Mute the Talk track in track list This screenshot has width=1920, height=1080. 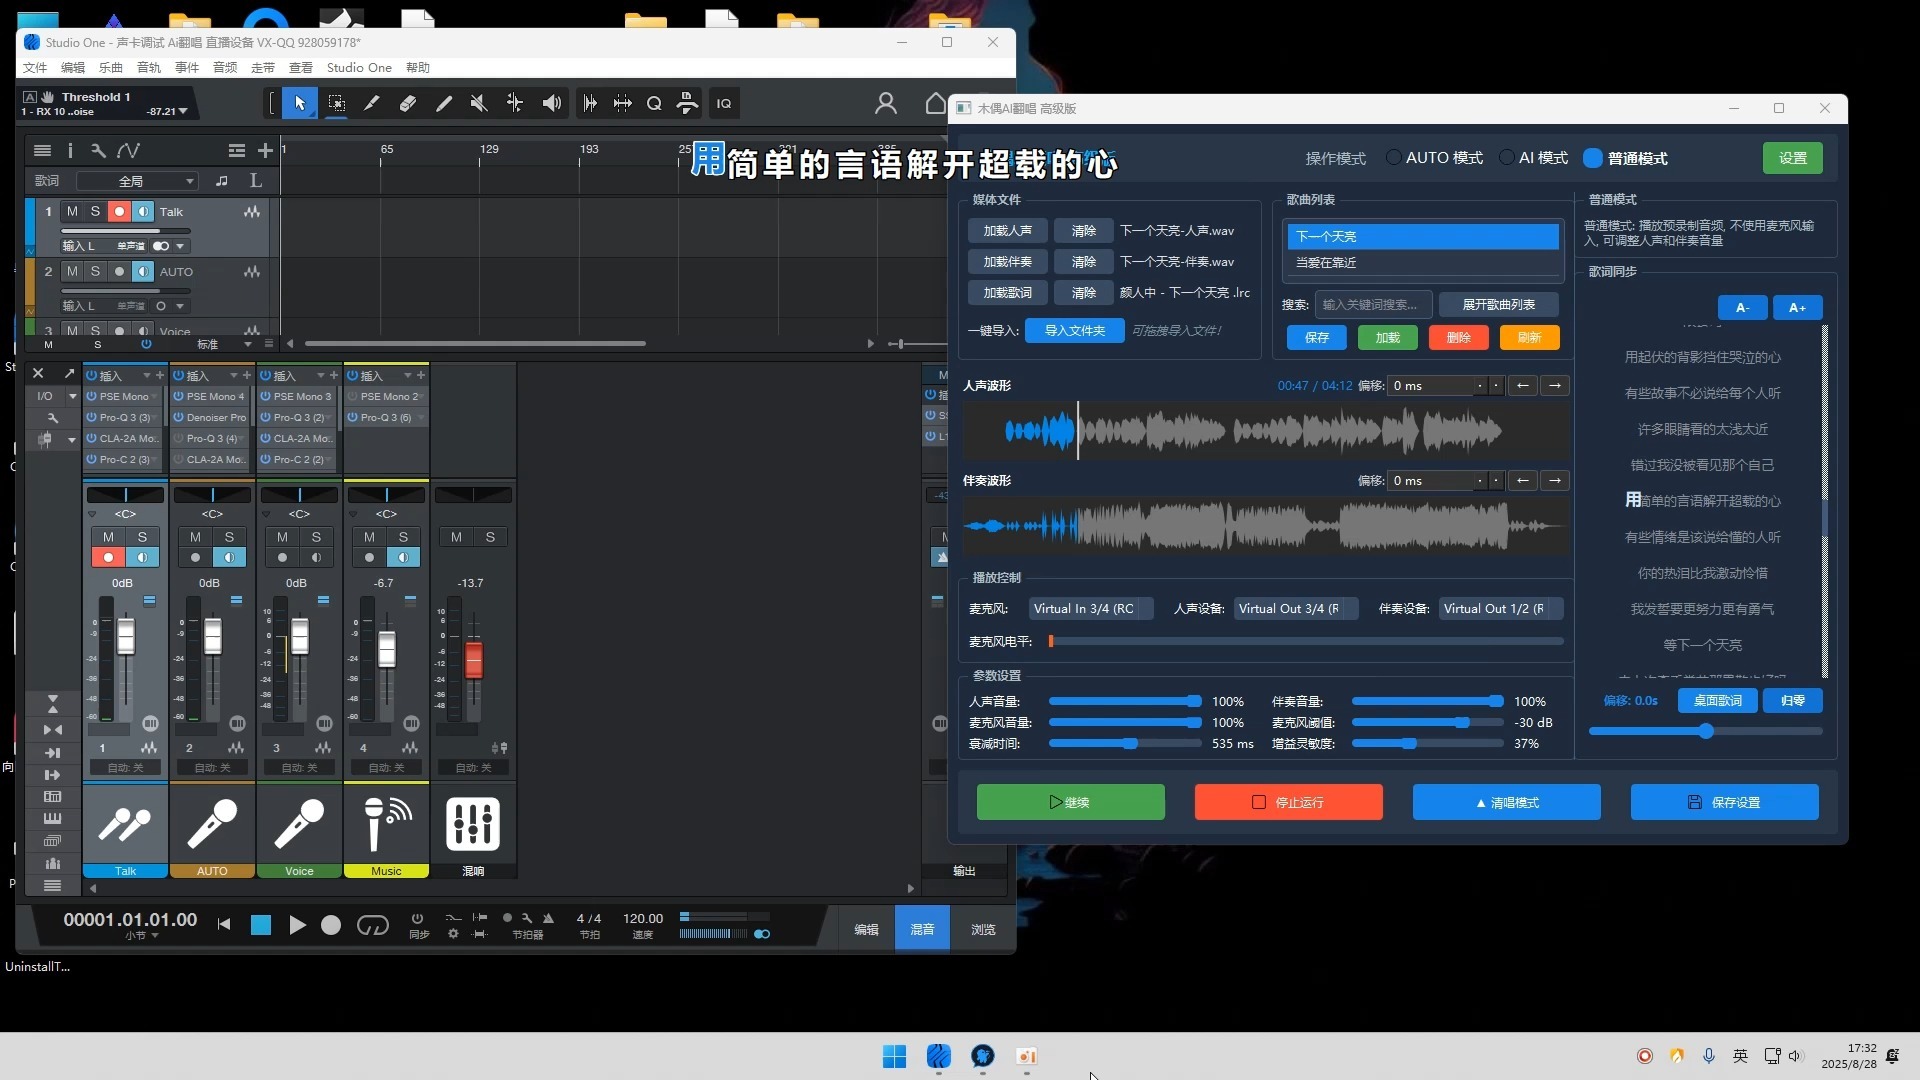(x=72, y=211)
